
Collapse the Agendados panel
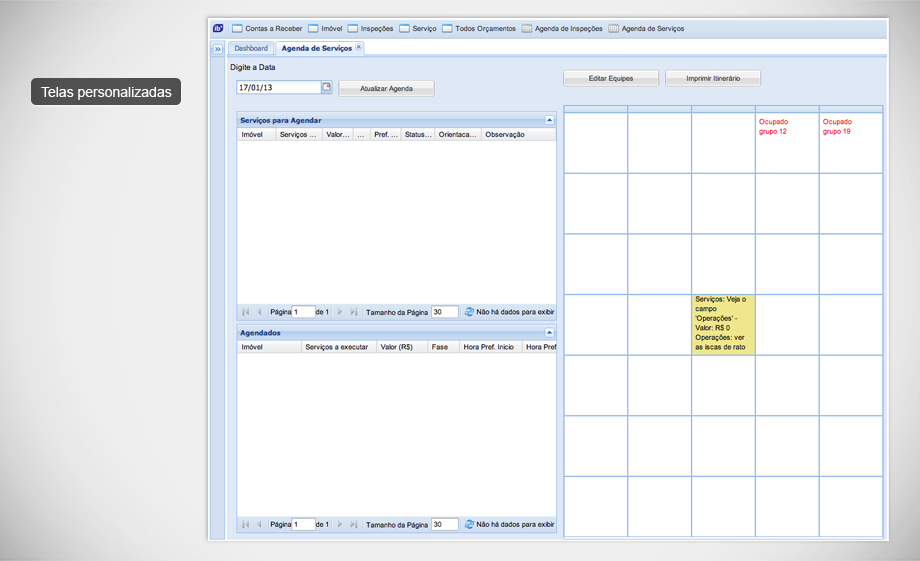pos(549,332)
